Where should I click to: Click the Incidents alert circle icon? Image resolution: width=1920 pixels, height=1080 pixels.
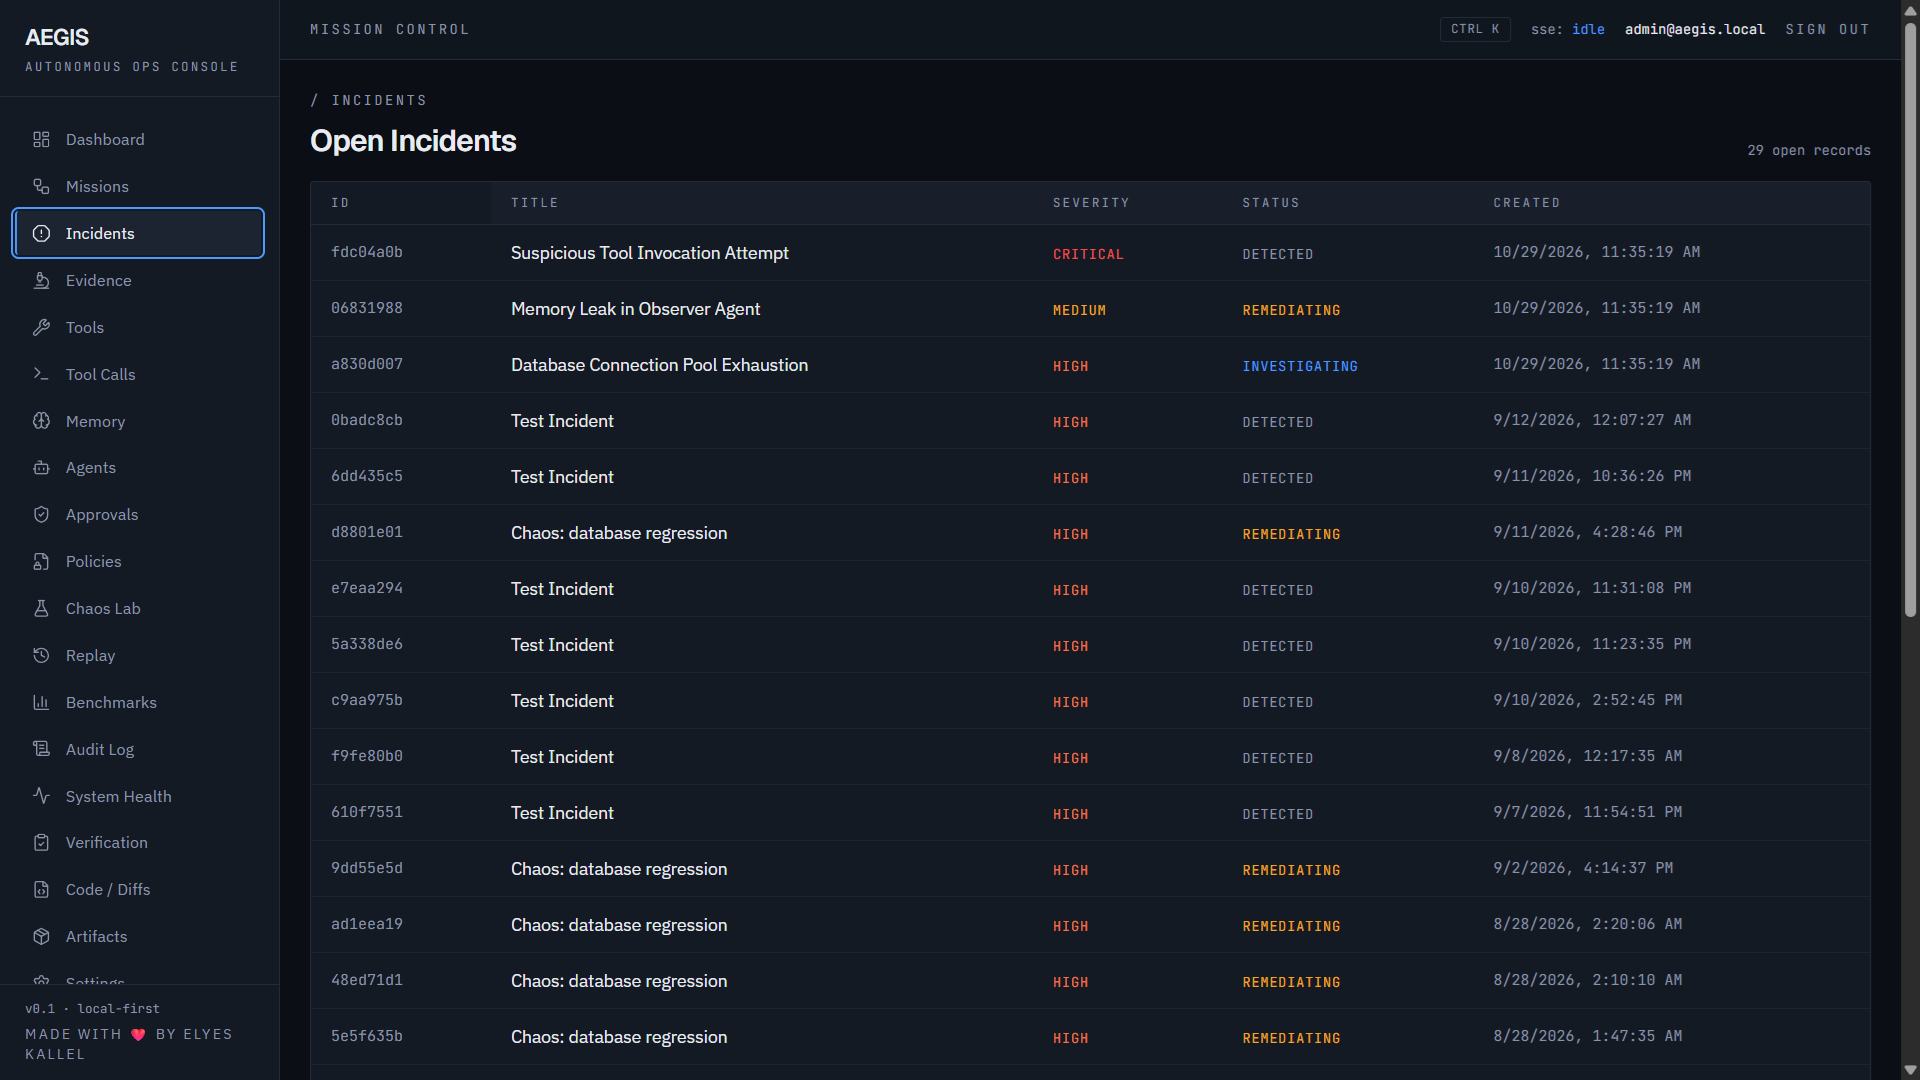tap(41, 234)
